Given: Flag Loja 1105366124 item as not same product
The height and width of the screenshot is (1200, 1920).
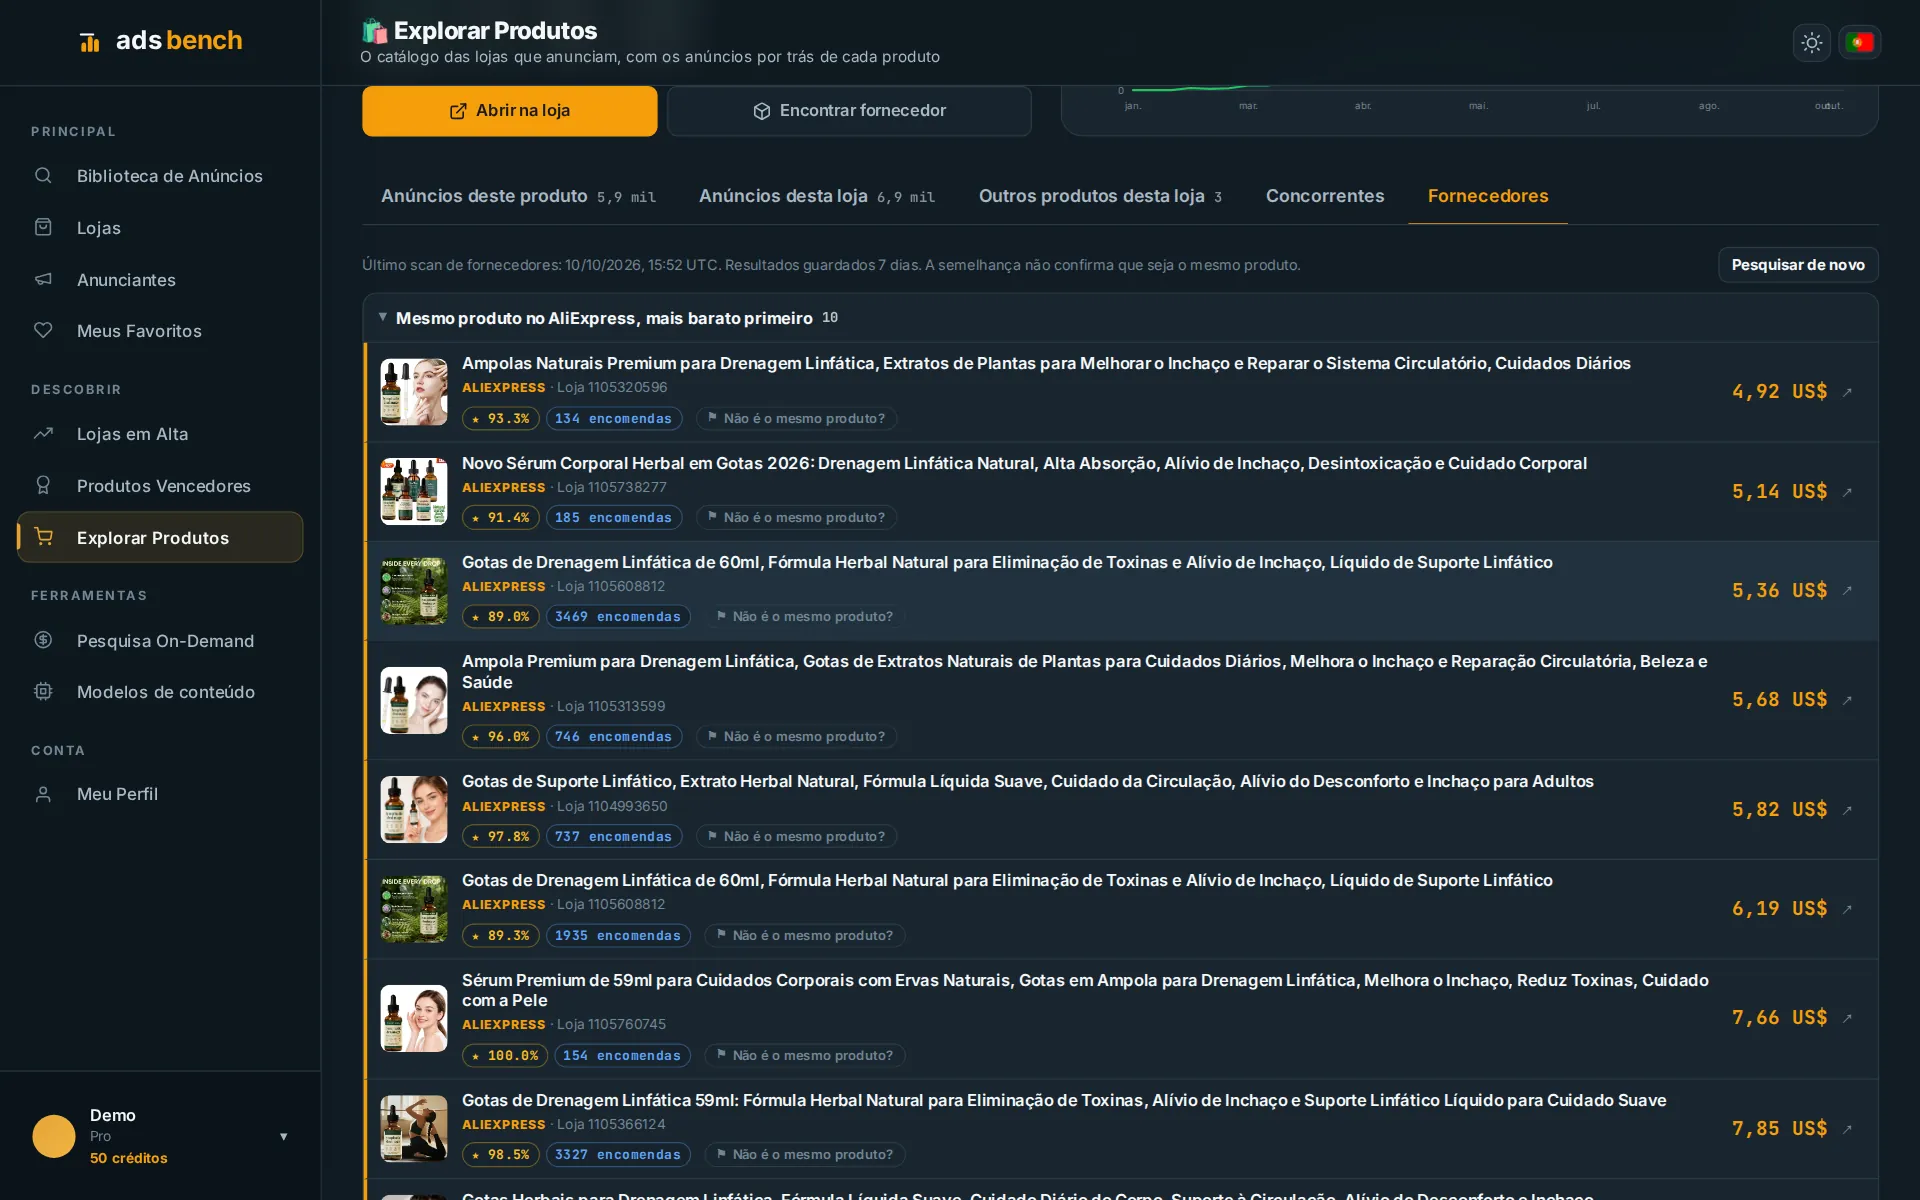Looking at the screenshot, I should 805,1154.
